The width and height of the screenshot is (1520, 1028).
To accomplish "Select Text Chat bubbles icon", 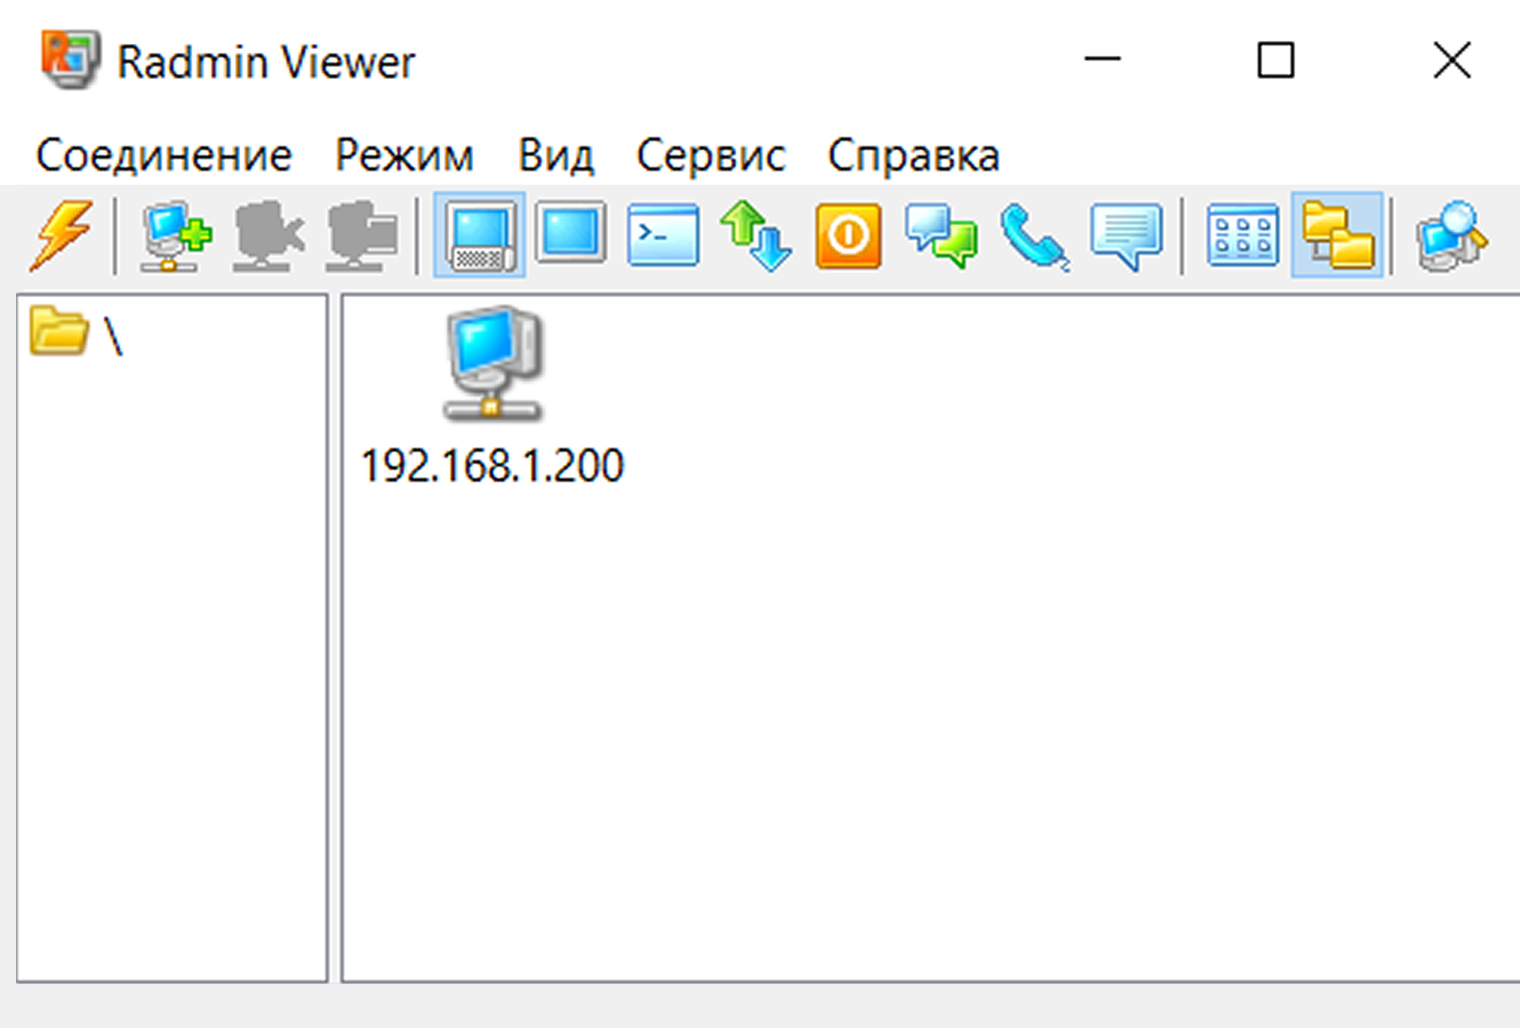I will (941, 236).
